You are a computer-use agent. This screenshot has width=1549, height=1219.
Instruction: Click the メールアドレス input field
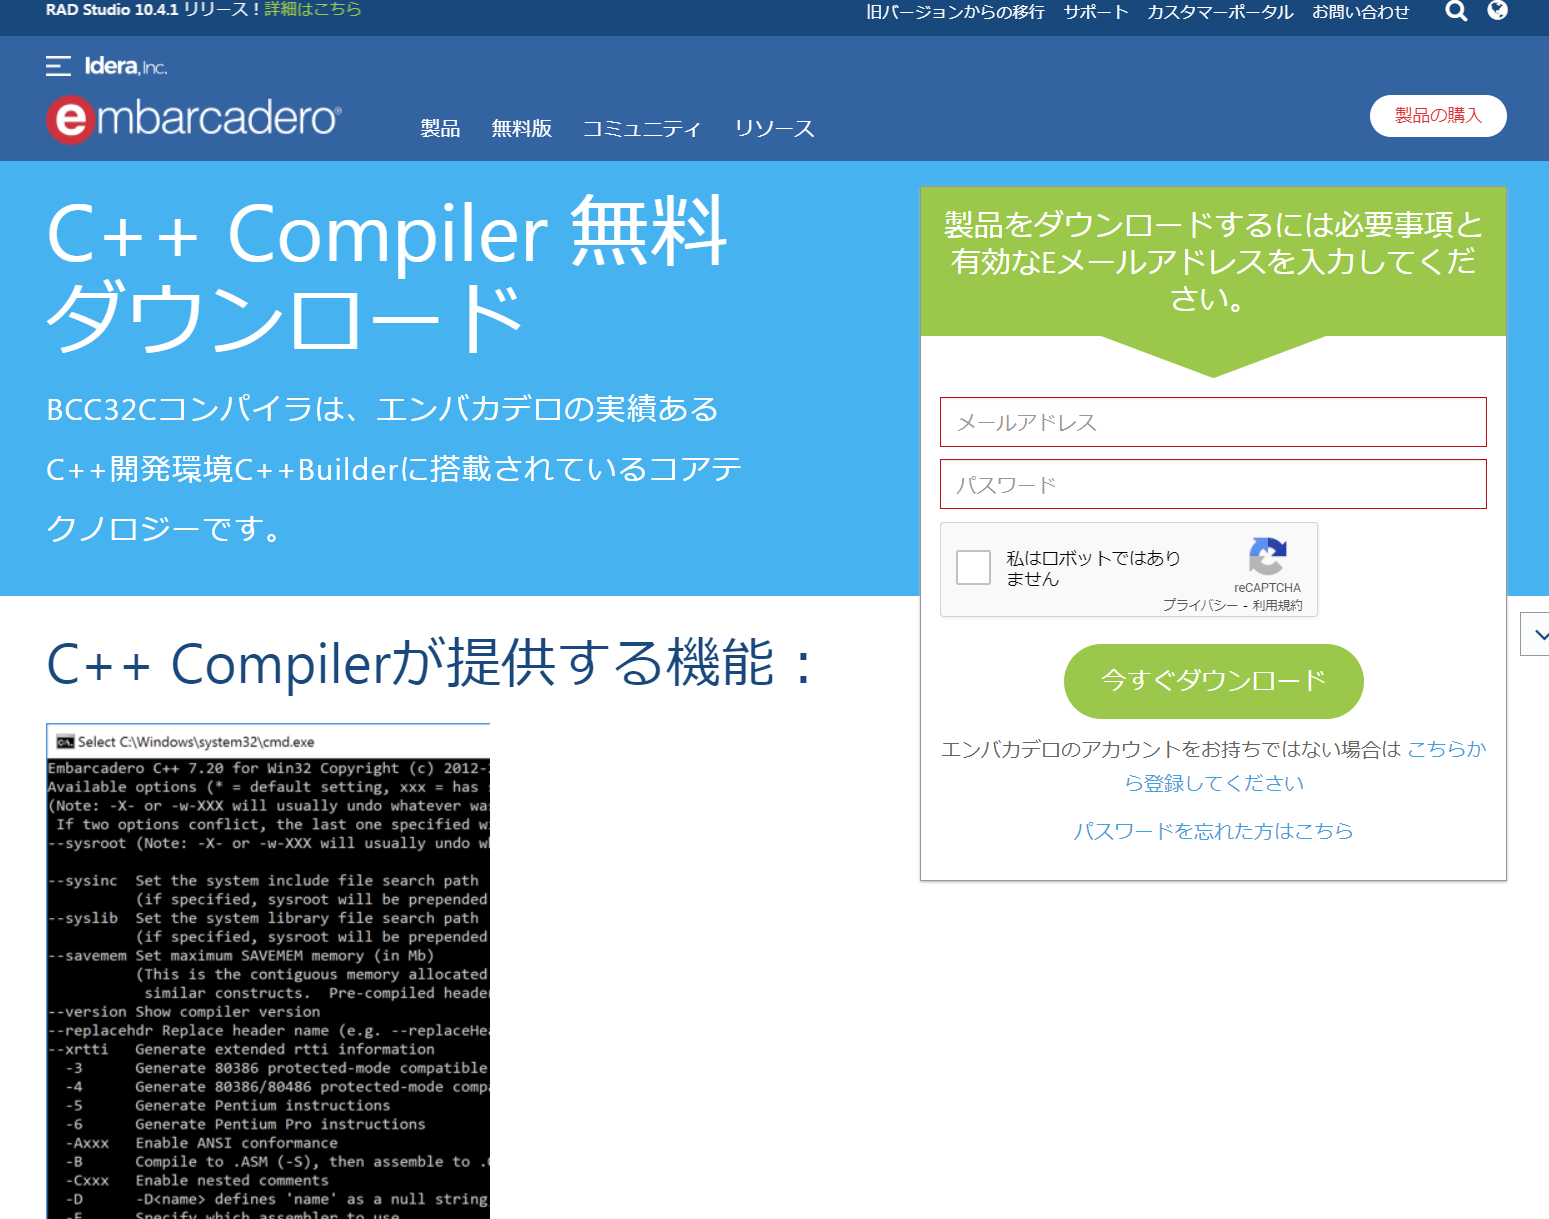pyautogui.click(x=1212, y=422)
